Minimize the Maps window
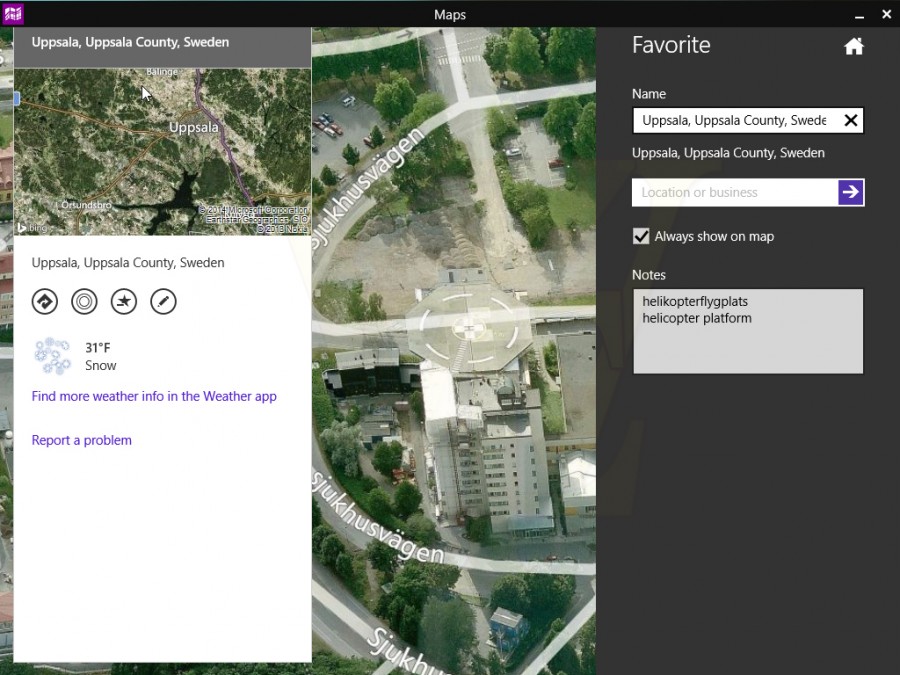The height and width of the screenshot is (675, 900). [859, 15]
